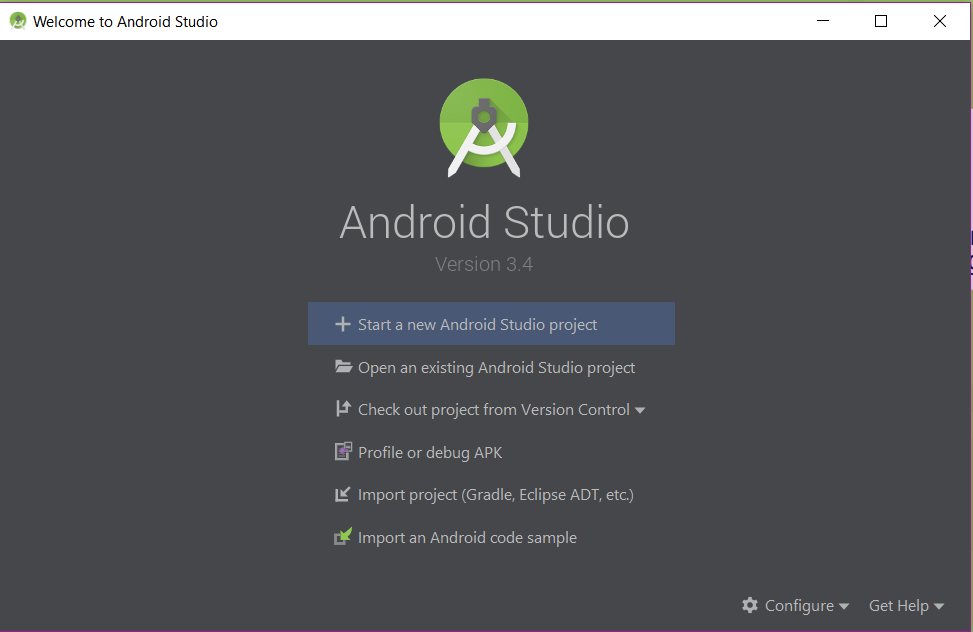Screen dimensions: 973x632
Task: Expand the Get Help dropdown
Action: [x=907, y=605]
